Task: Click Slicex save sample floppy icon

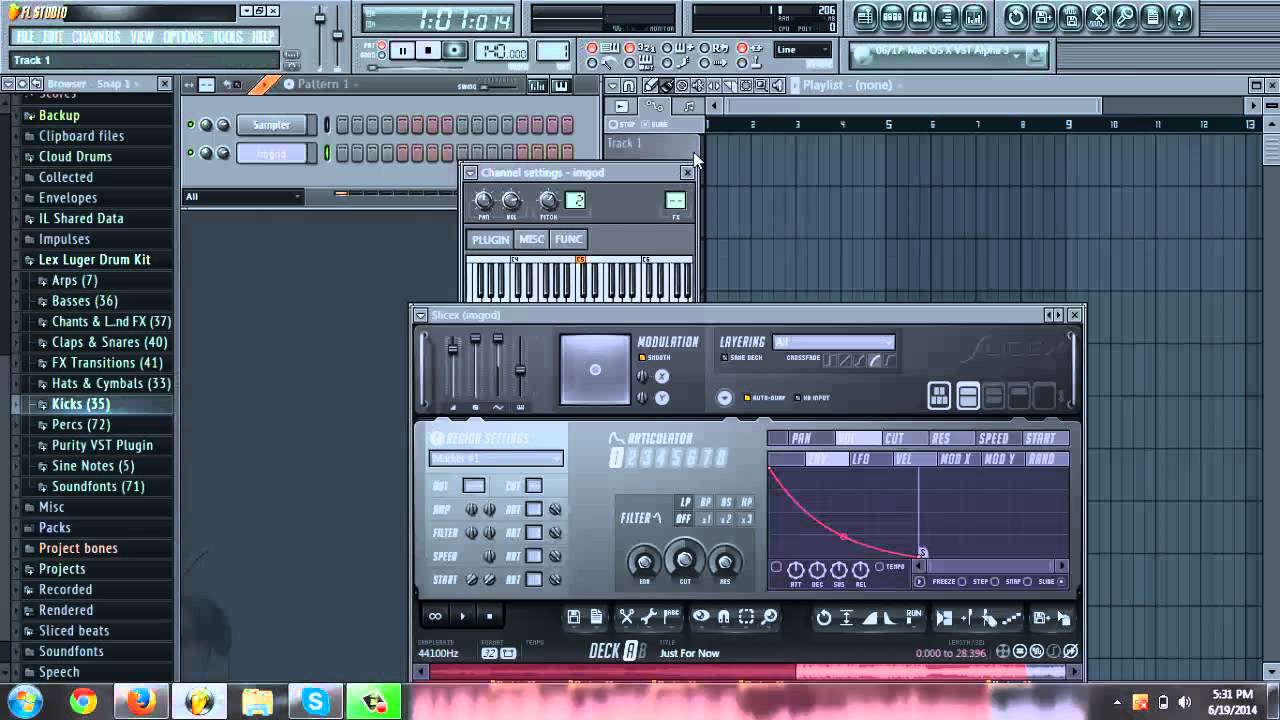Action: [574, 617]
